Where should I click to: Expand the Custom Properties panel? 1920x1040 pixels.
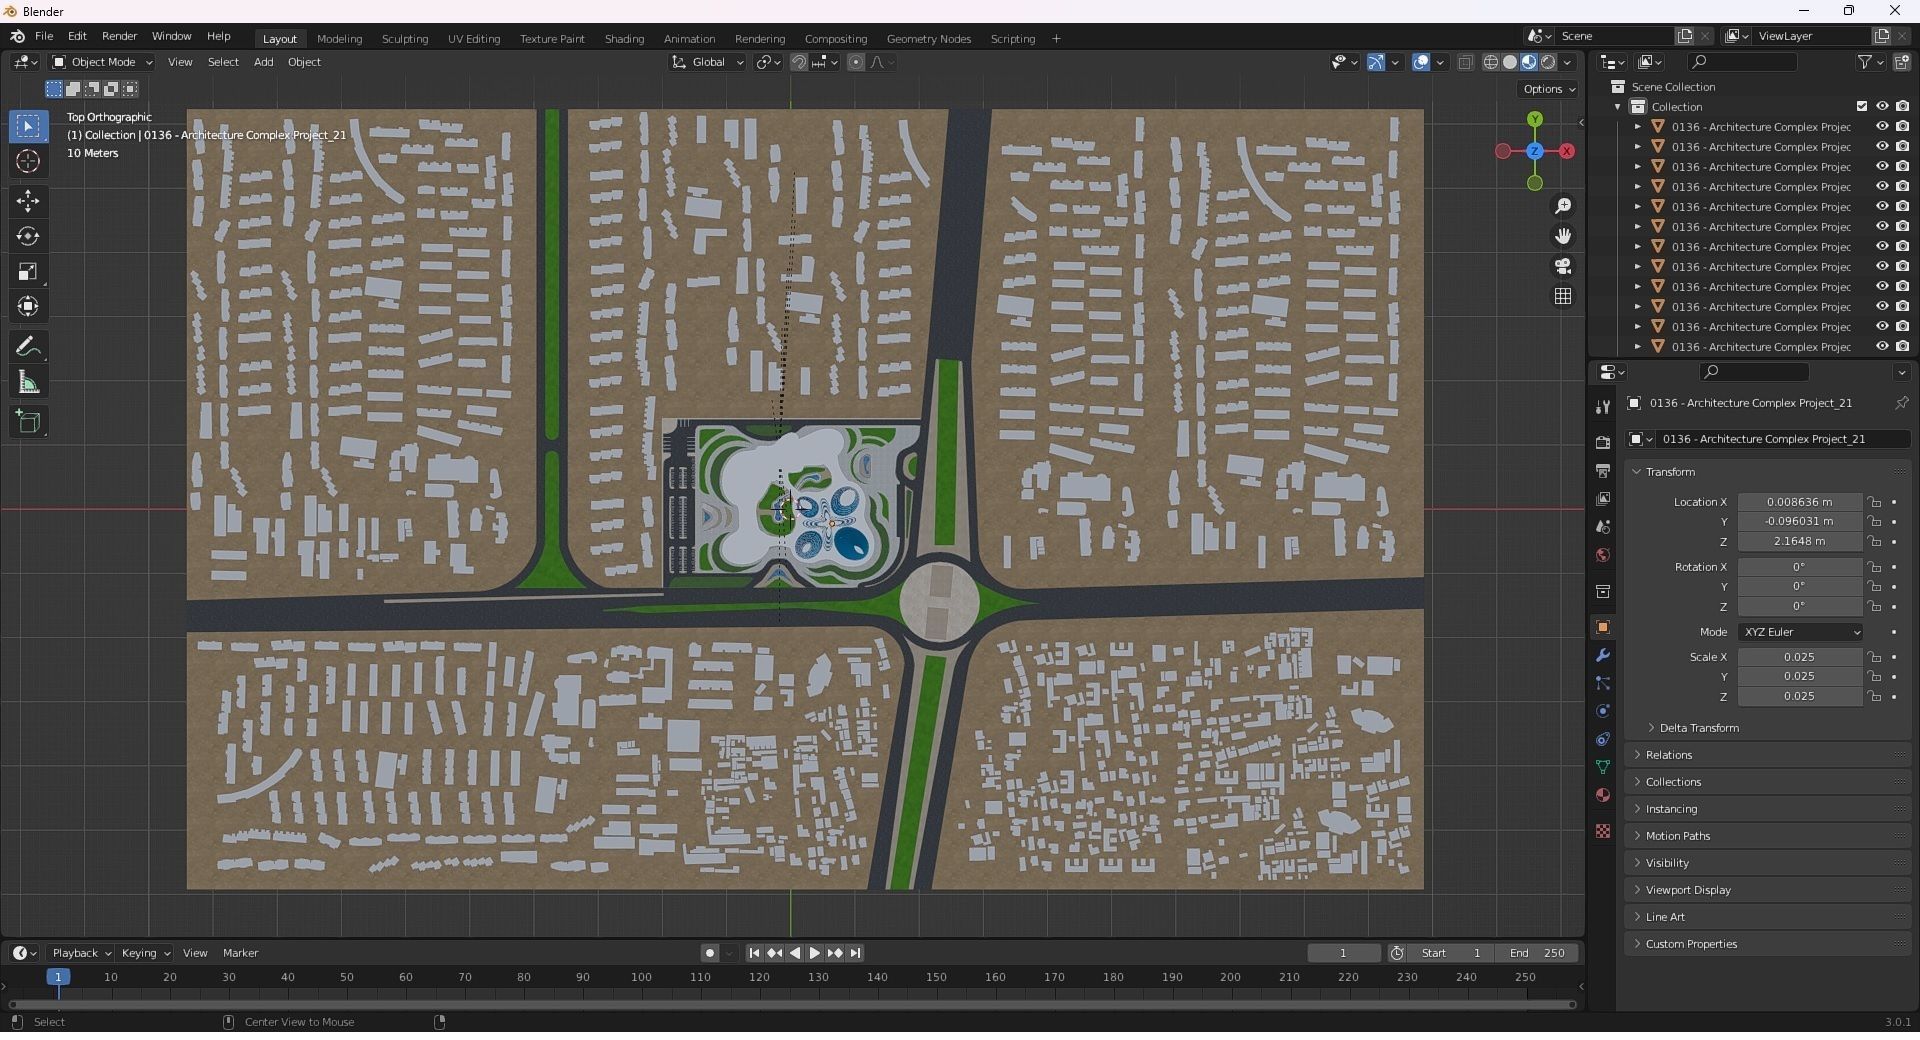[1691, 944]
